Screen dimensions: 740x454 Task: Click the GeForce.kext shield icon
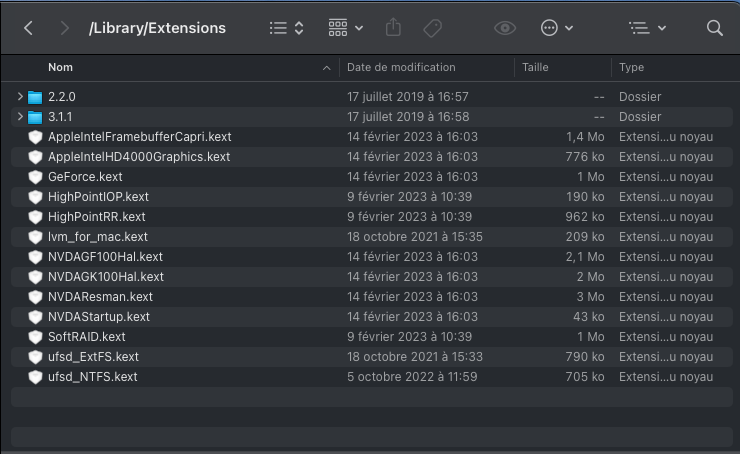pos(35,177)
